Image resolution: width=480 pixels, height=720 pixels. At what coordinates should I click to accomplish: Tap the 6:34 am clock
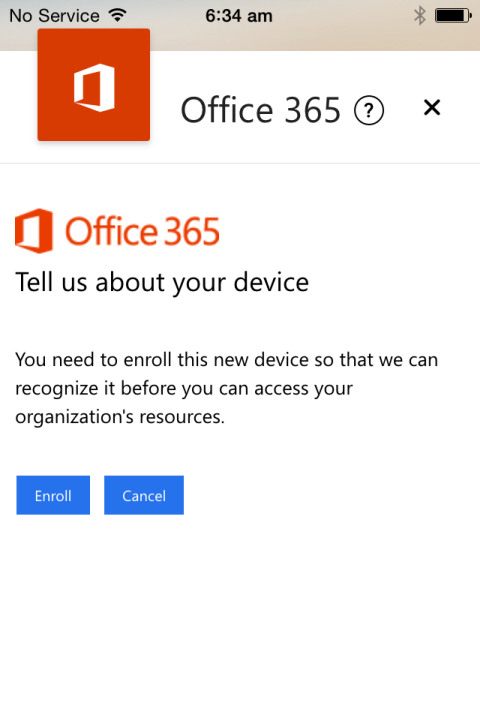point(239,16)
